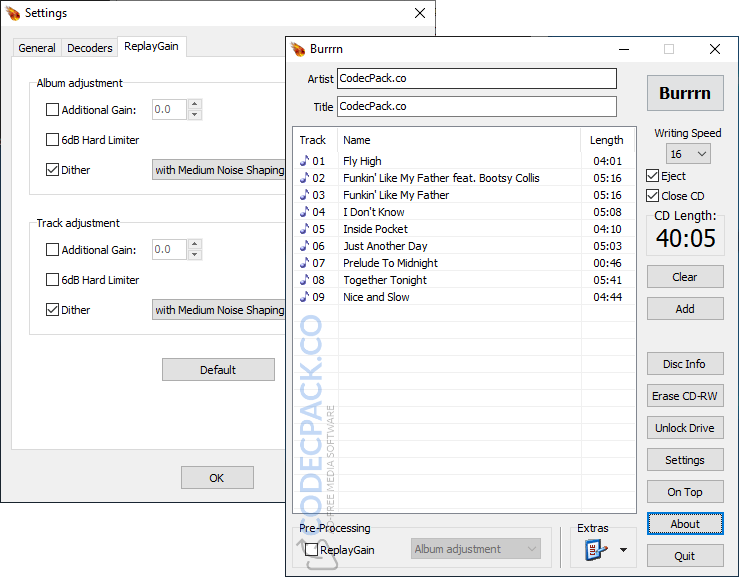Viewport: 739px width, 577px height.
Task: Toggle the Close CD checkbox
Action: click(x=653, y=196)
